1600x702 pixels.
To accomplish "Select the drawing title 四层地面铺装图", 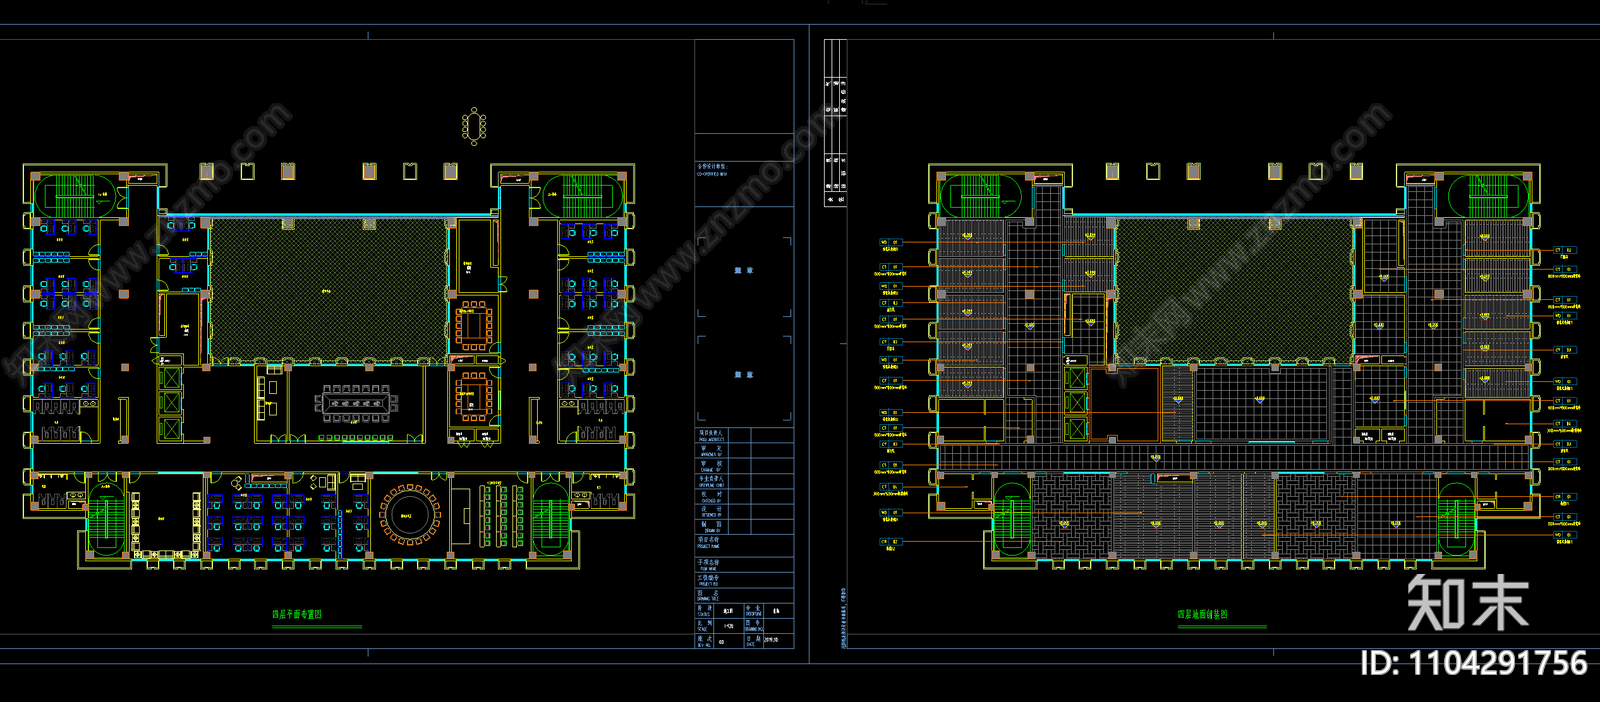I will (x=1202, y=615).
